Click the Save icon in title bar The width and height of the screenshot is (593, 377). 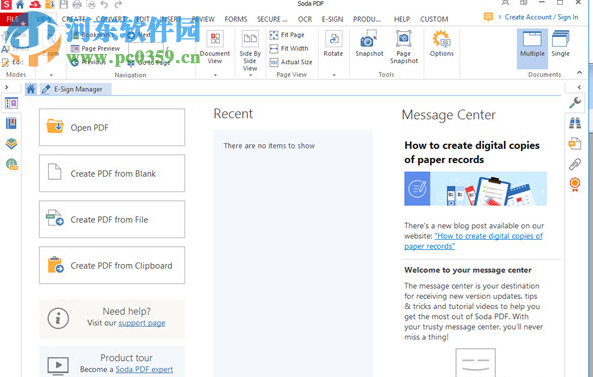coord(63,4)
